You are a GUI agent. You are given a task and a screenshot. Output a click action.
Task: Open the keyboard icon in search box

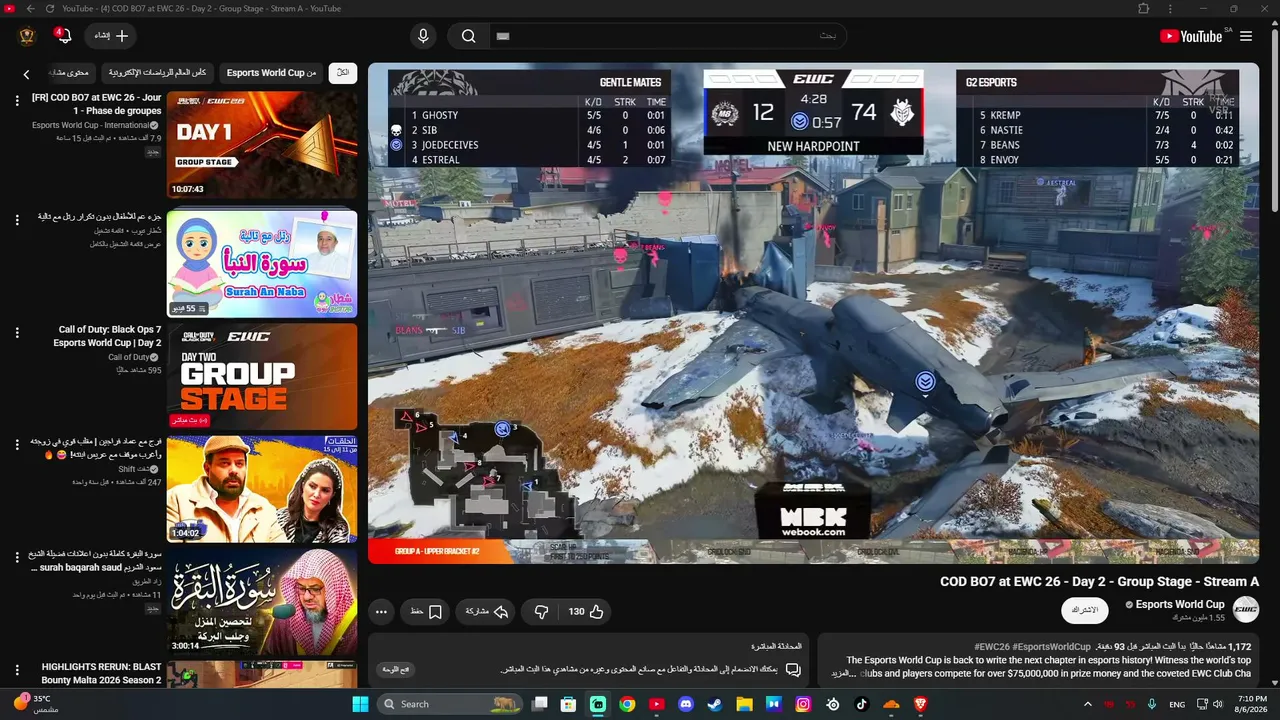pyautogui.click(x=503, y=36)
